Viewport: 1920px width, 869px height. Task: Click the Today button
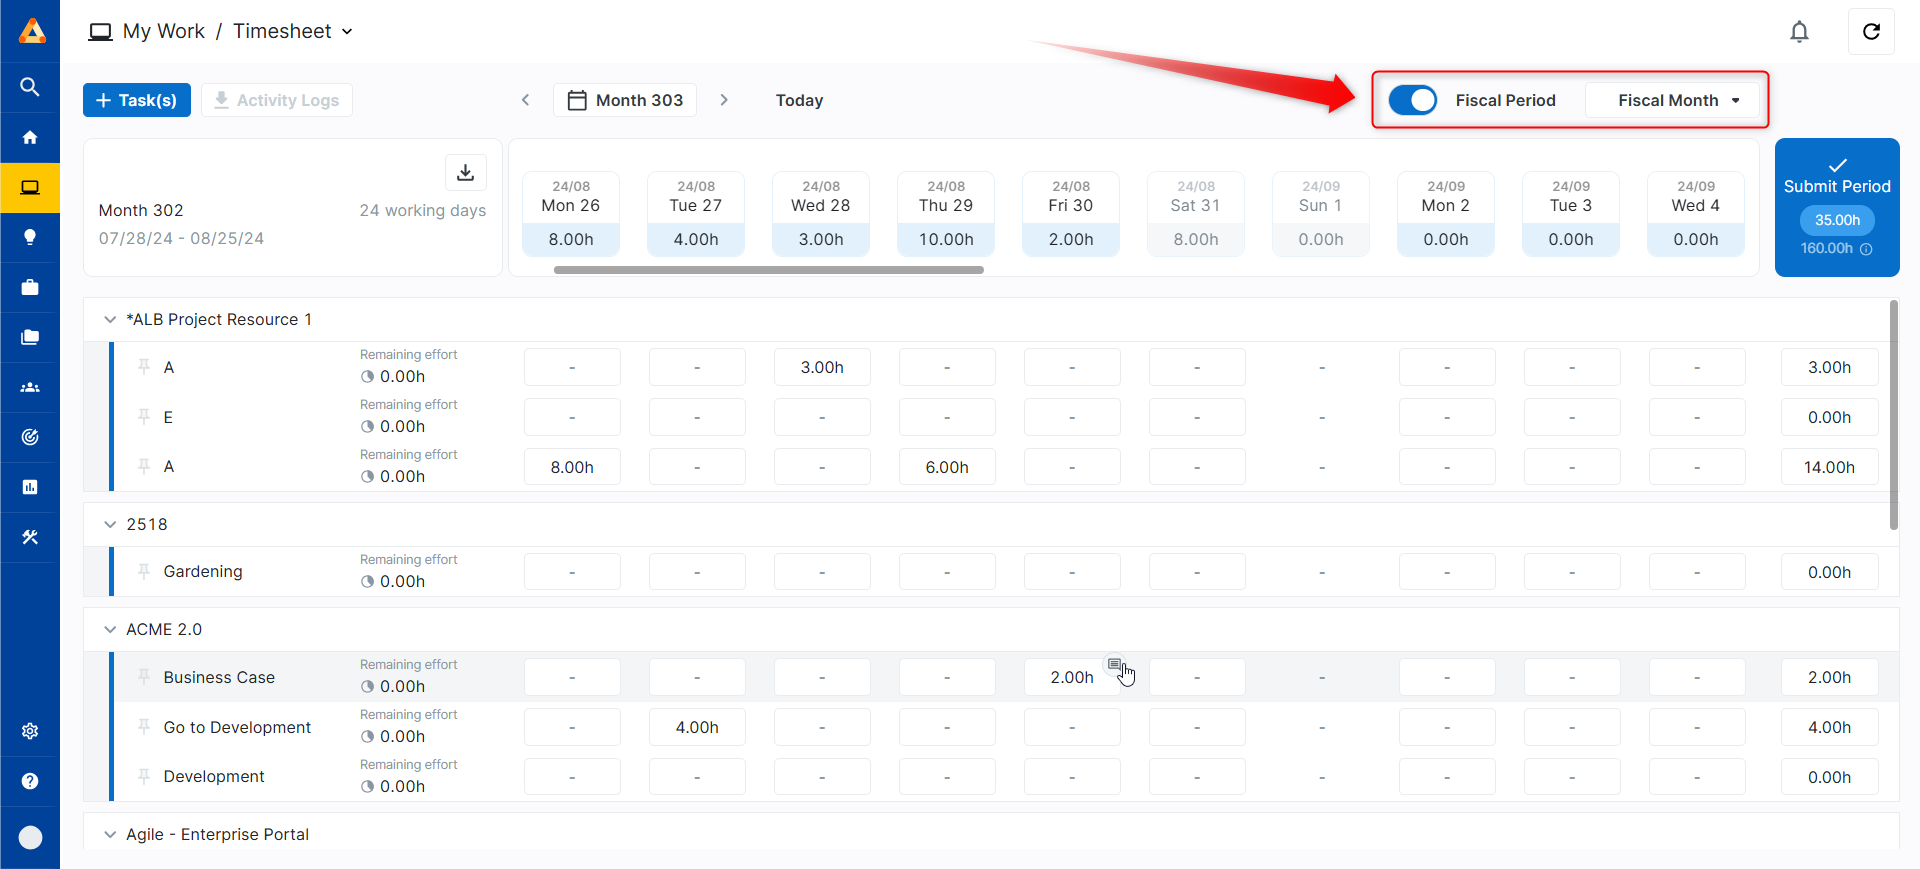click(x=799, y=100)
